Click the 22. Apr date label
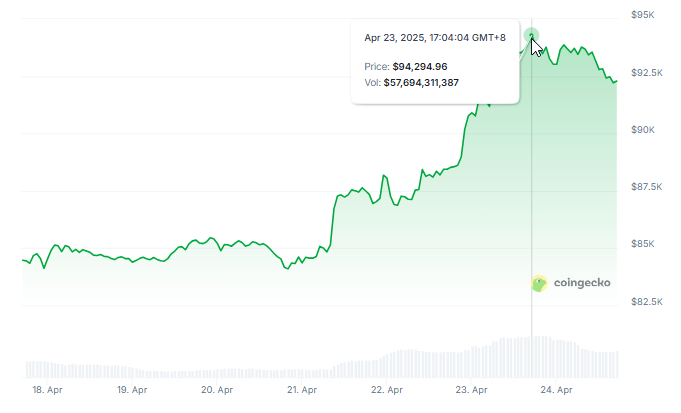The width and height of the screenshot is (681, 413). (388, 390)
